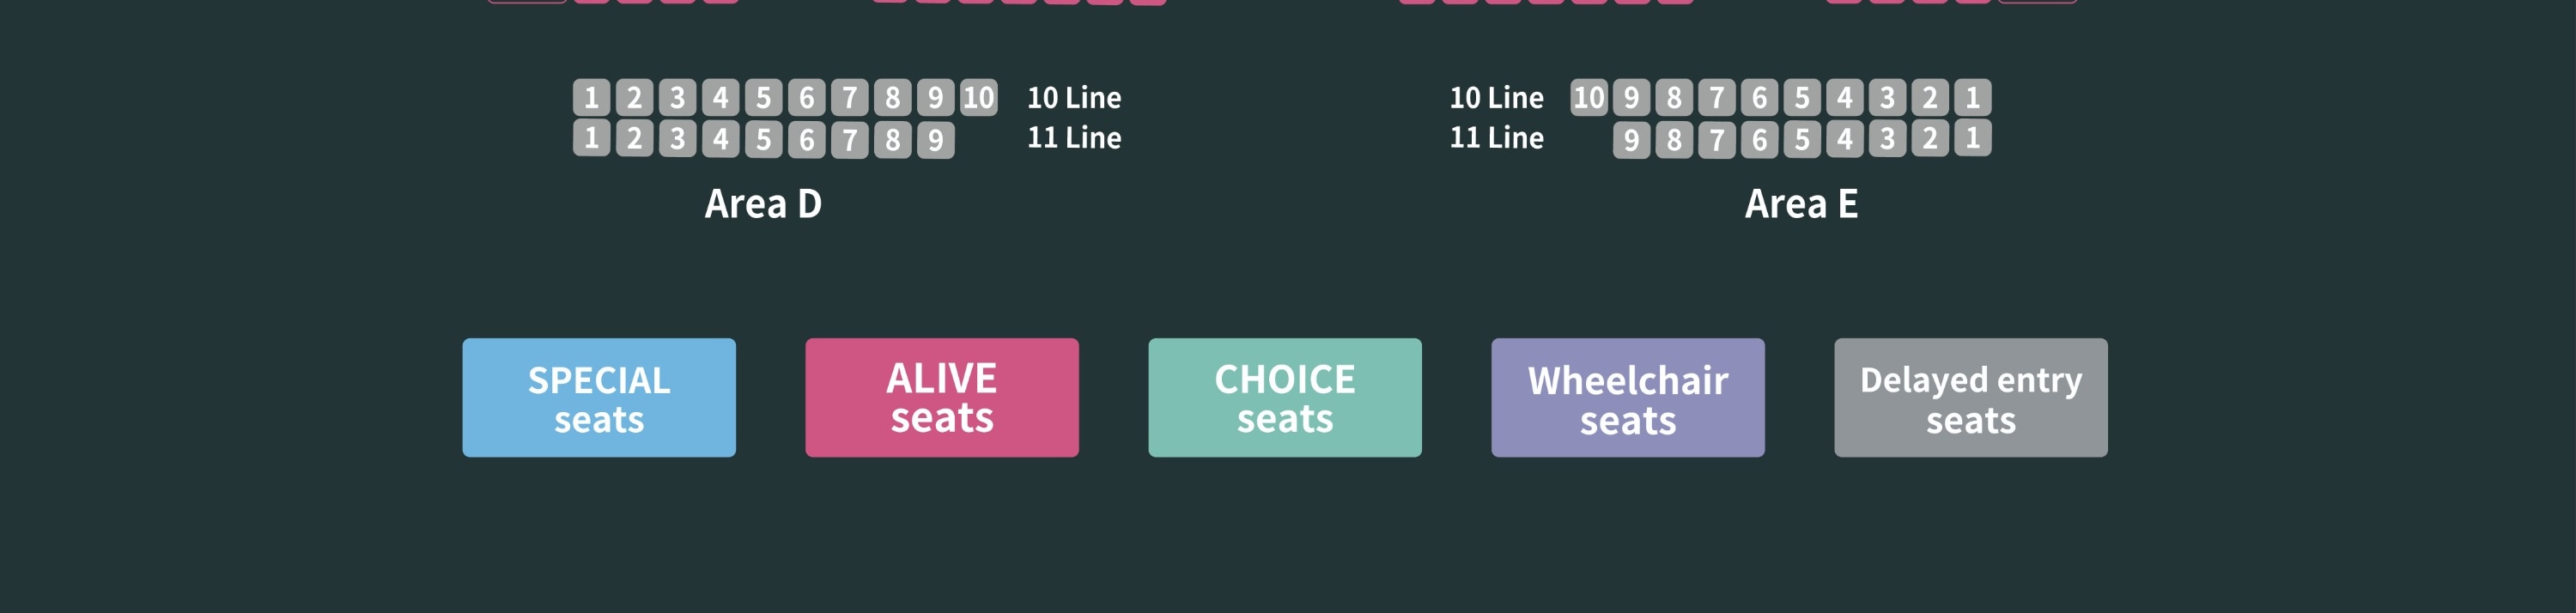Pick seat 5 in Area D line 11
Viewport: 2576px width, 613px height.
pos(763,138)
